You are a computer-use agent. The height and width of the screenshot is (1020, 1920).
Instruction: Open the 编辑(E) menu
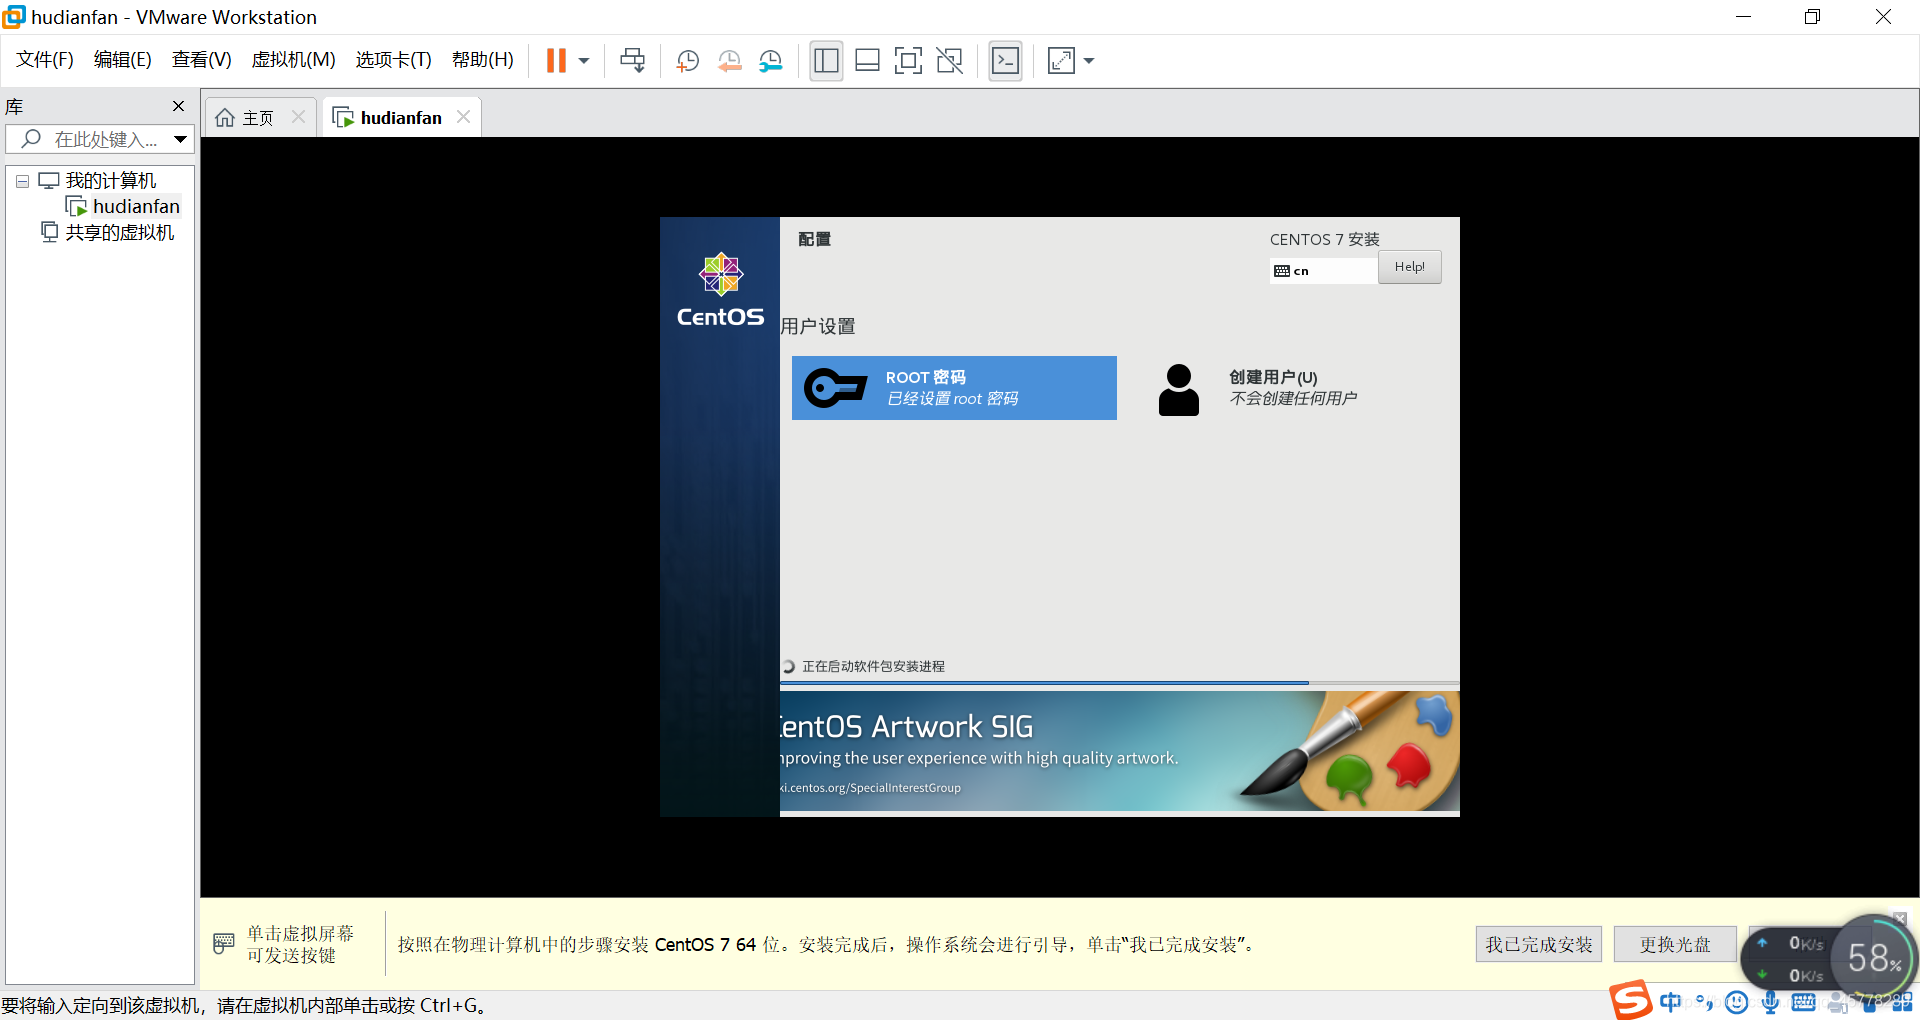pyautogui.click(x=122, y=60)
